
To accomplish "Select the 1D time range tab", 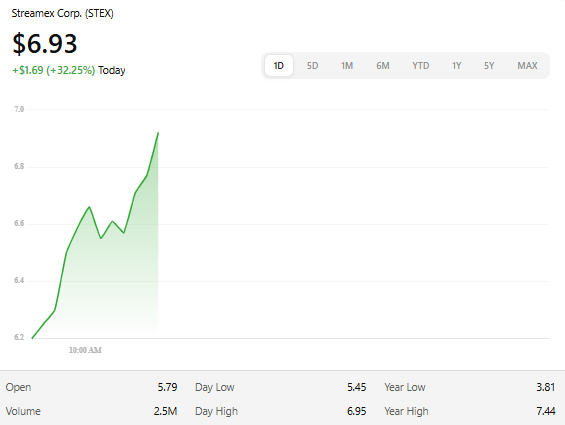I will tap(279, 66).
